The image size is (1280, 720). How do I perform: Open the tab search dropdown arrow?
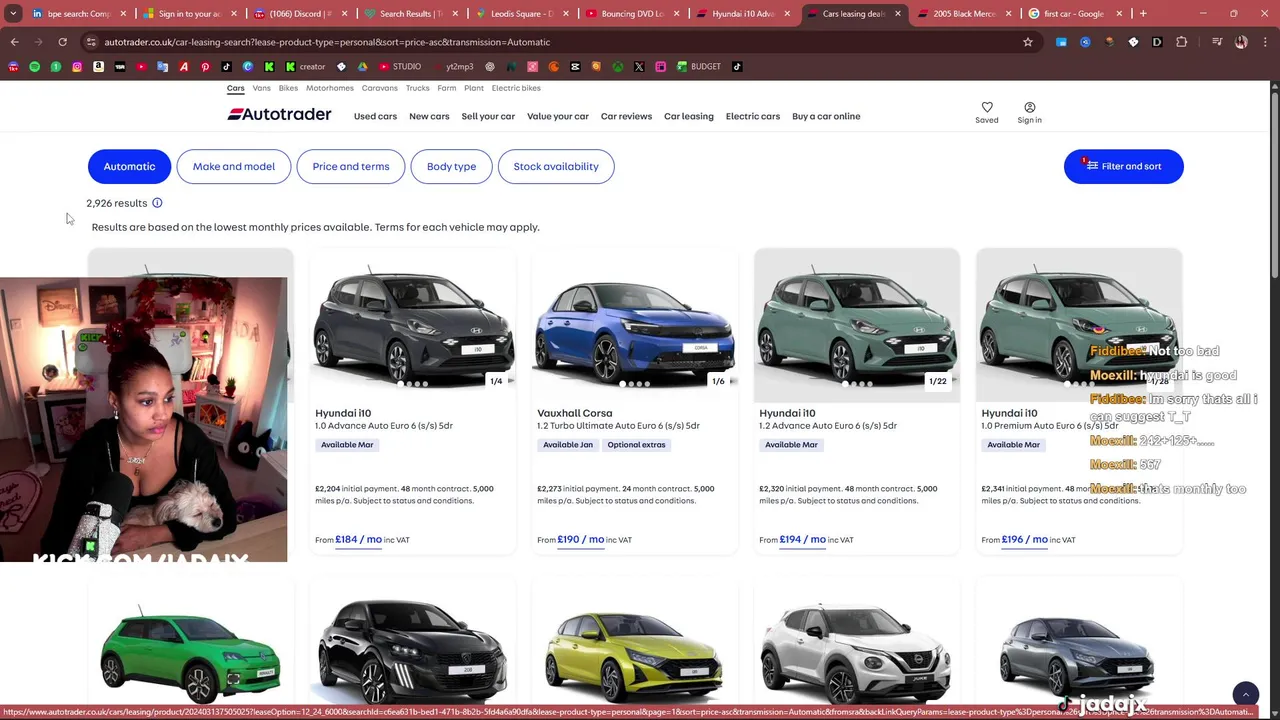coord(13,14)
